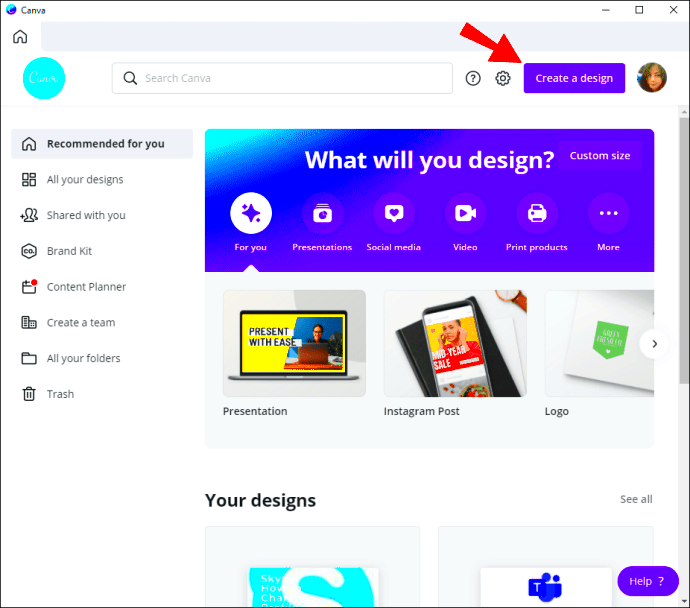Click the Custom size button
This screenshot has width=690, height=608.
[x=600, y=156]
